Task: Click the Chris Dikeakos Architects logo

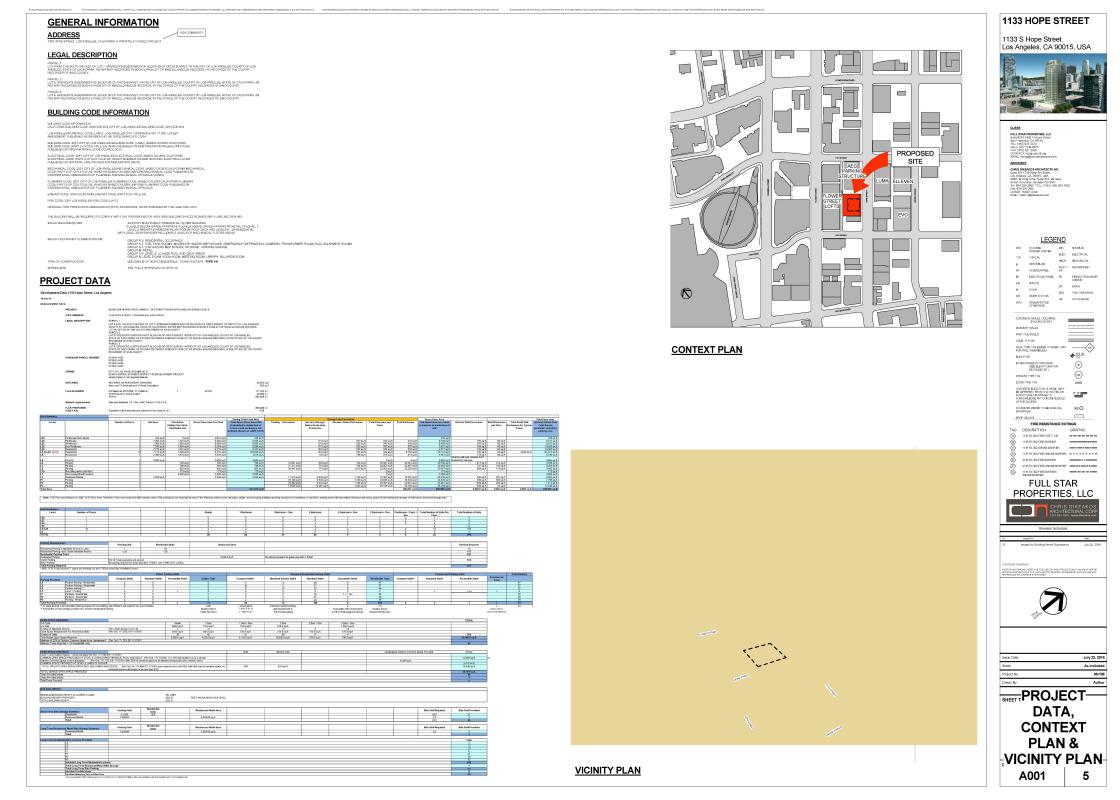Action: pyautogui.click(x=1053, y=509)
